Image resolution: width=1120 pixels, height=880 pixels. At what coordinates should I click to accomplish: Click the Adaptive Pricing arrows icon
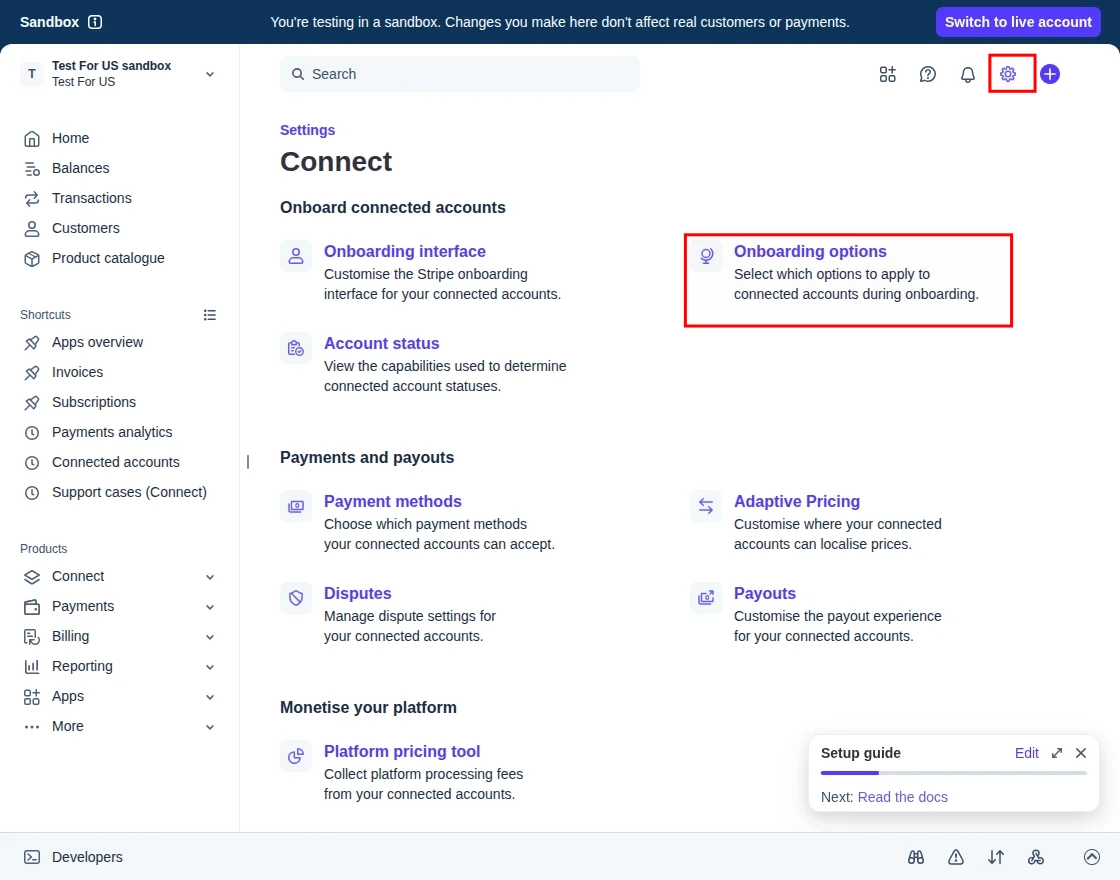[706, 506]
